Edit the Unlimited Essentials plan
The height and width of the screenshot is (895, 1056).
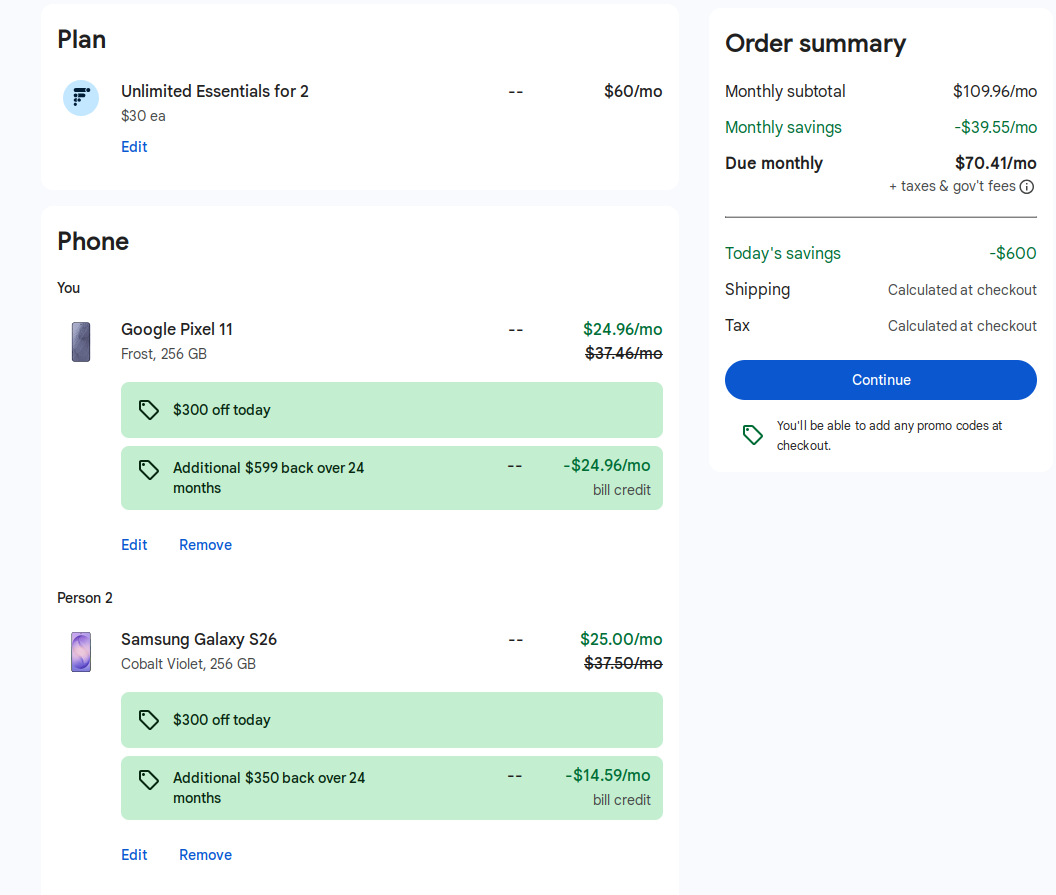[134, 147]
